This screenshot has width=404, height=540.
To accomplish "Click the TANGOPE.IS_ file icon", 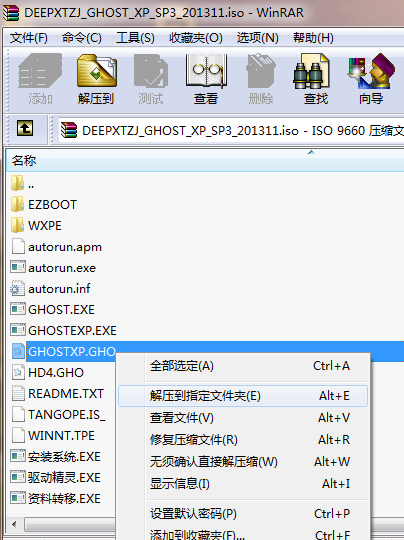I will 18,414.
